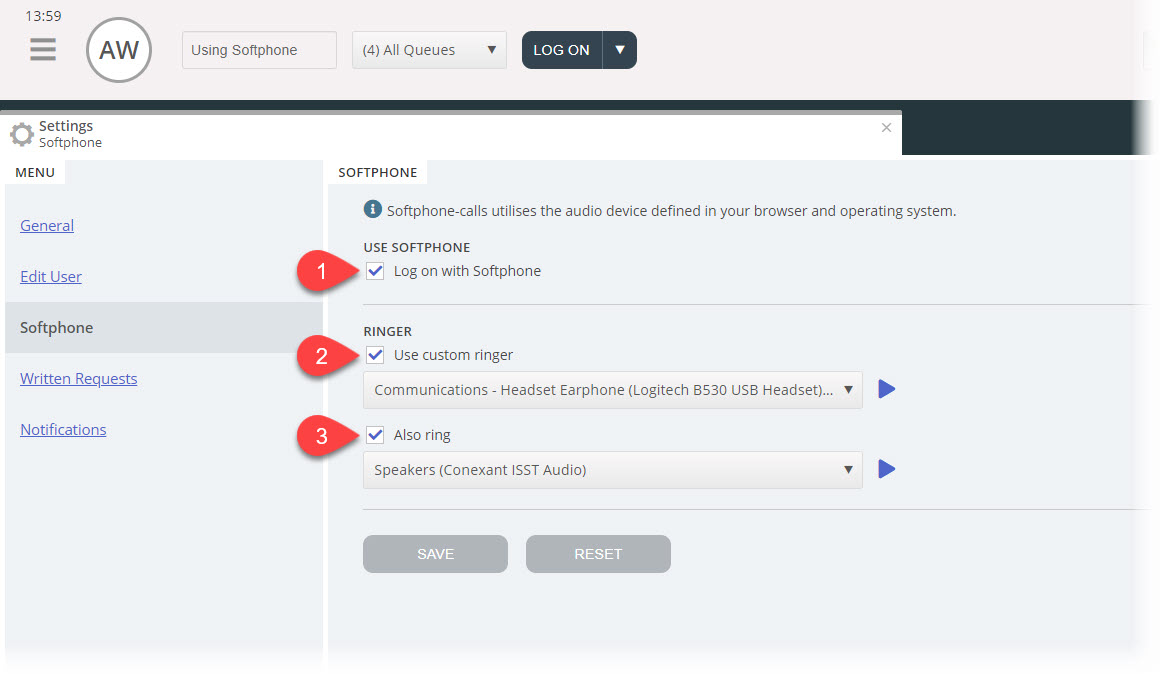Screen dimensions: 1161x674
Task: Go to General settings
Action: point(47,226)
